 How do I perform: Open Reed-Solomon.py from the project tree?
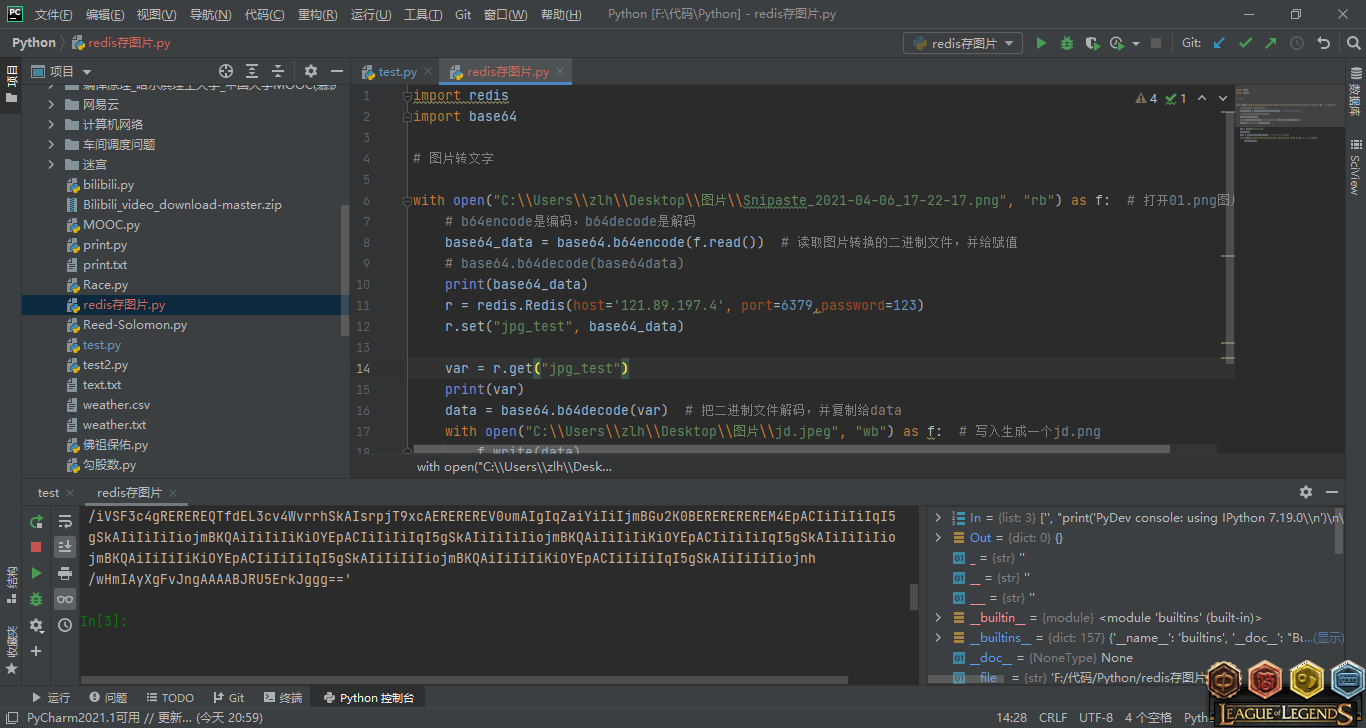[x=134, y=325]
